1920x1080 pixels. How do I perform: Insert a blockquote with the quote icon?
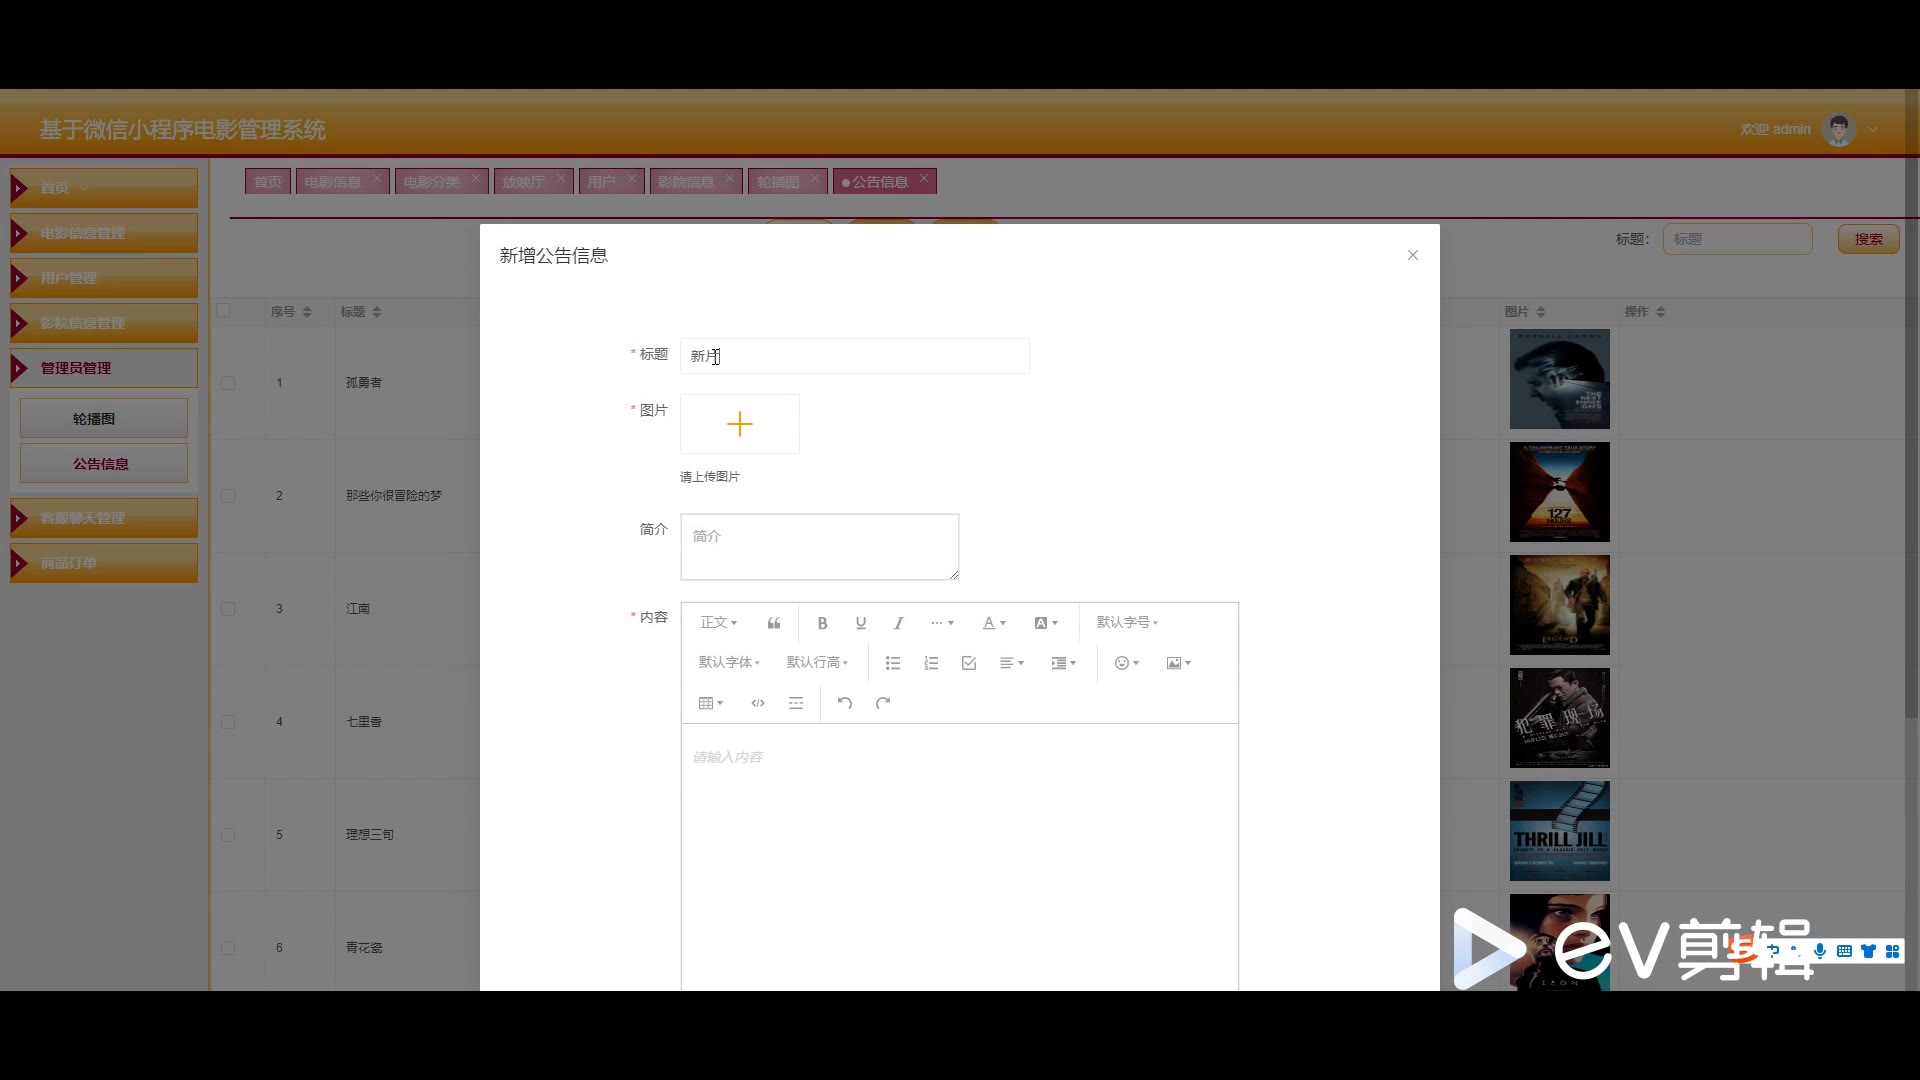pos(773,623)
